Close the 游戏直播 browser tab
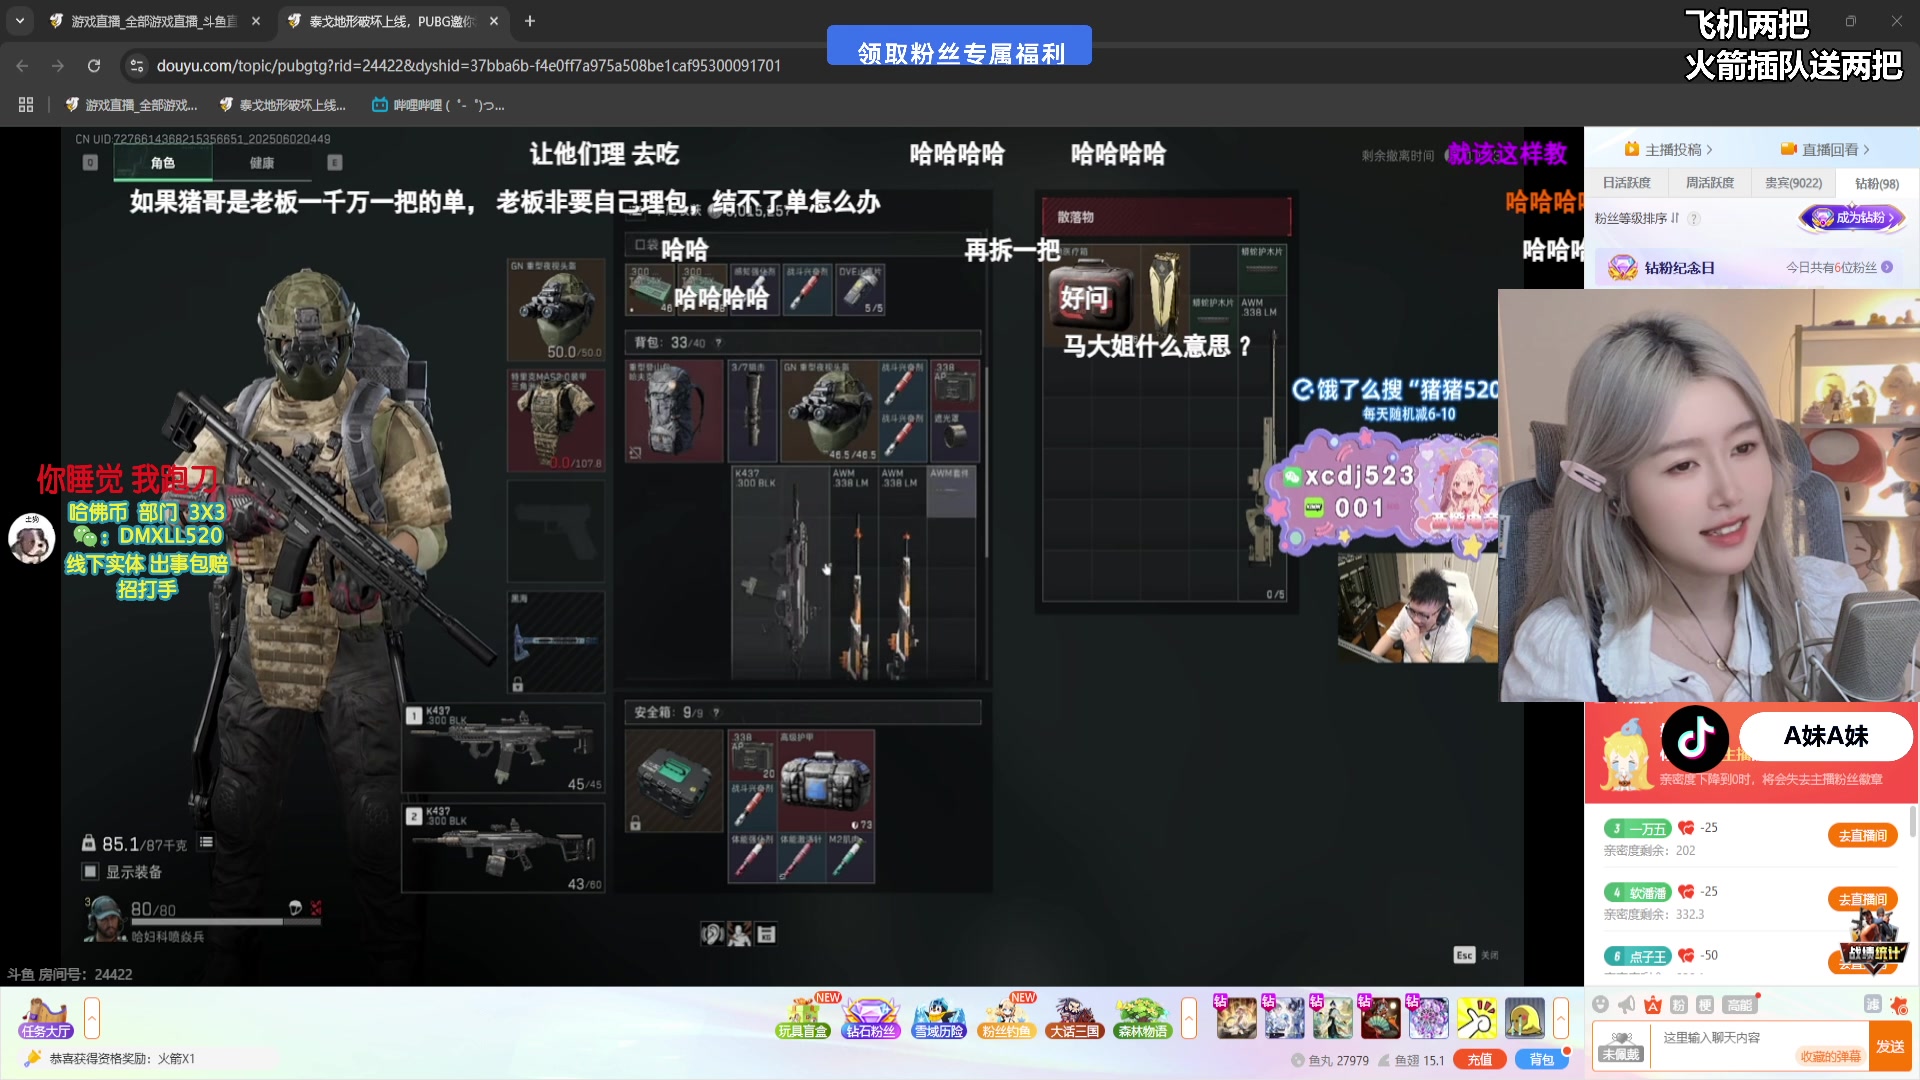The width and height of the screenshot is (1920, 1080). (256, 21)
